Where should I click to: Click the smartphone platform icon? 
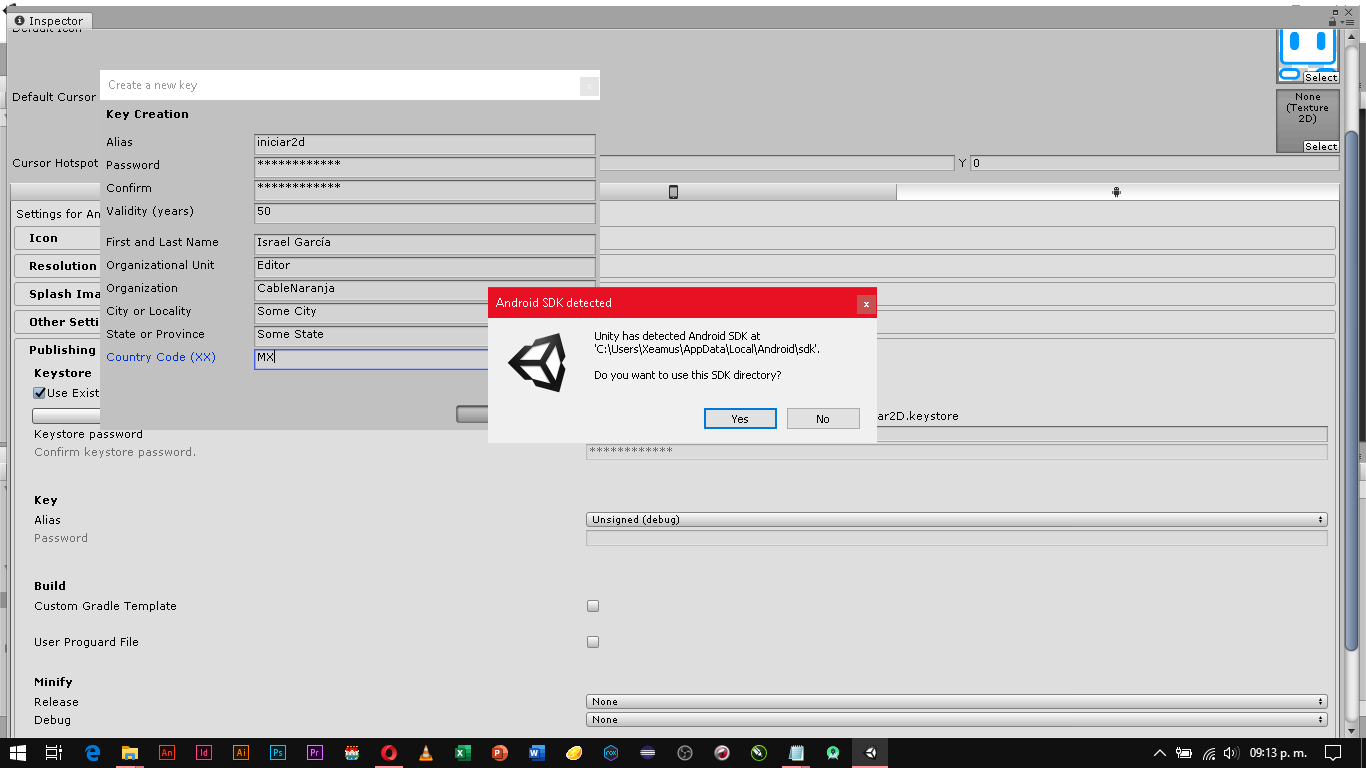673,191
